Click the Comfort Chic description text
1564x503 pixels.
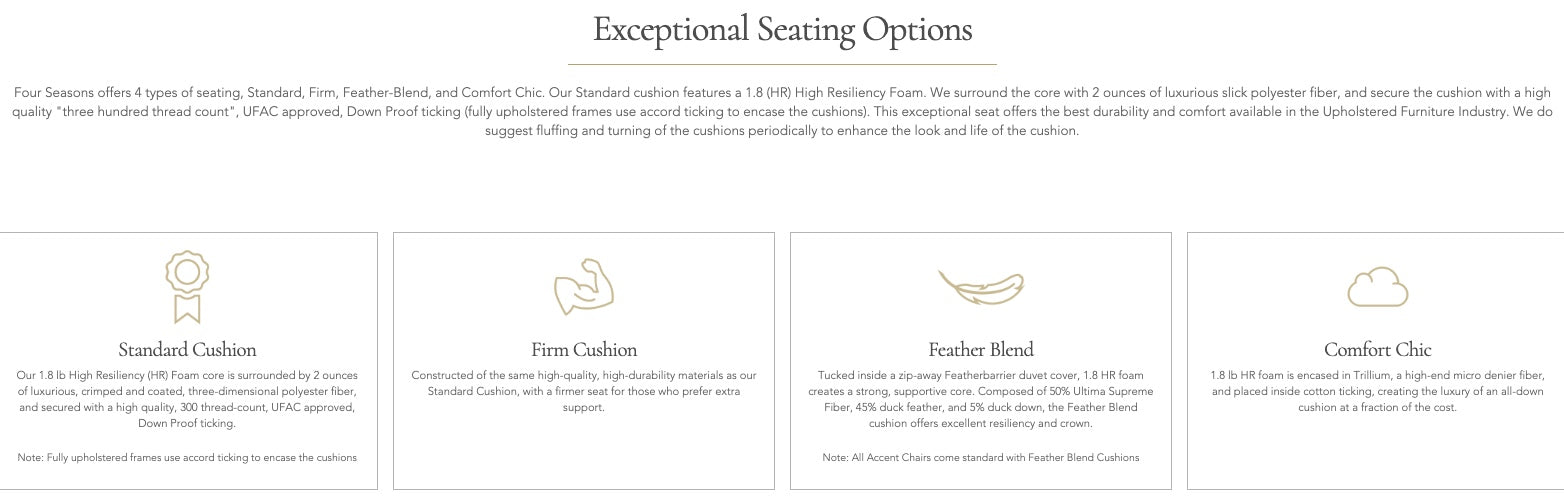coord(1377,391)
